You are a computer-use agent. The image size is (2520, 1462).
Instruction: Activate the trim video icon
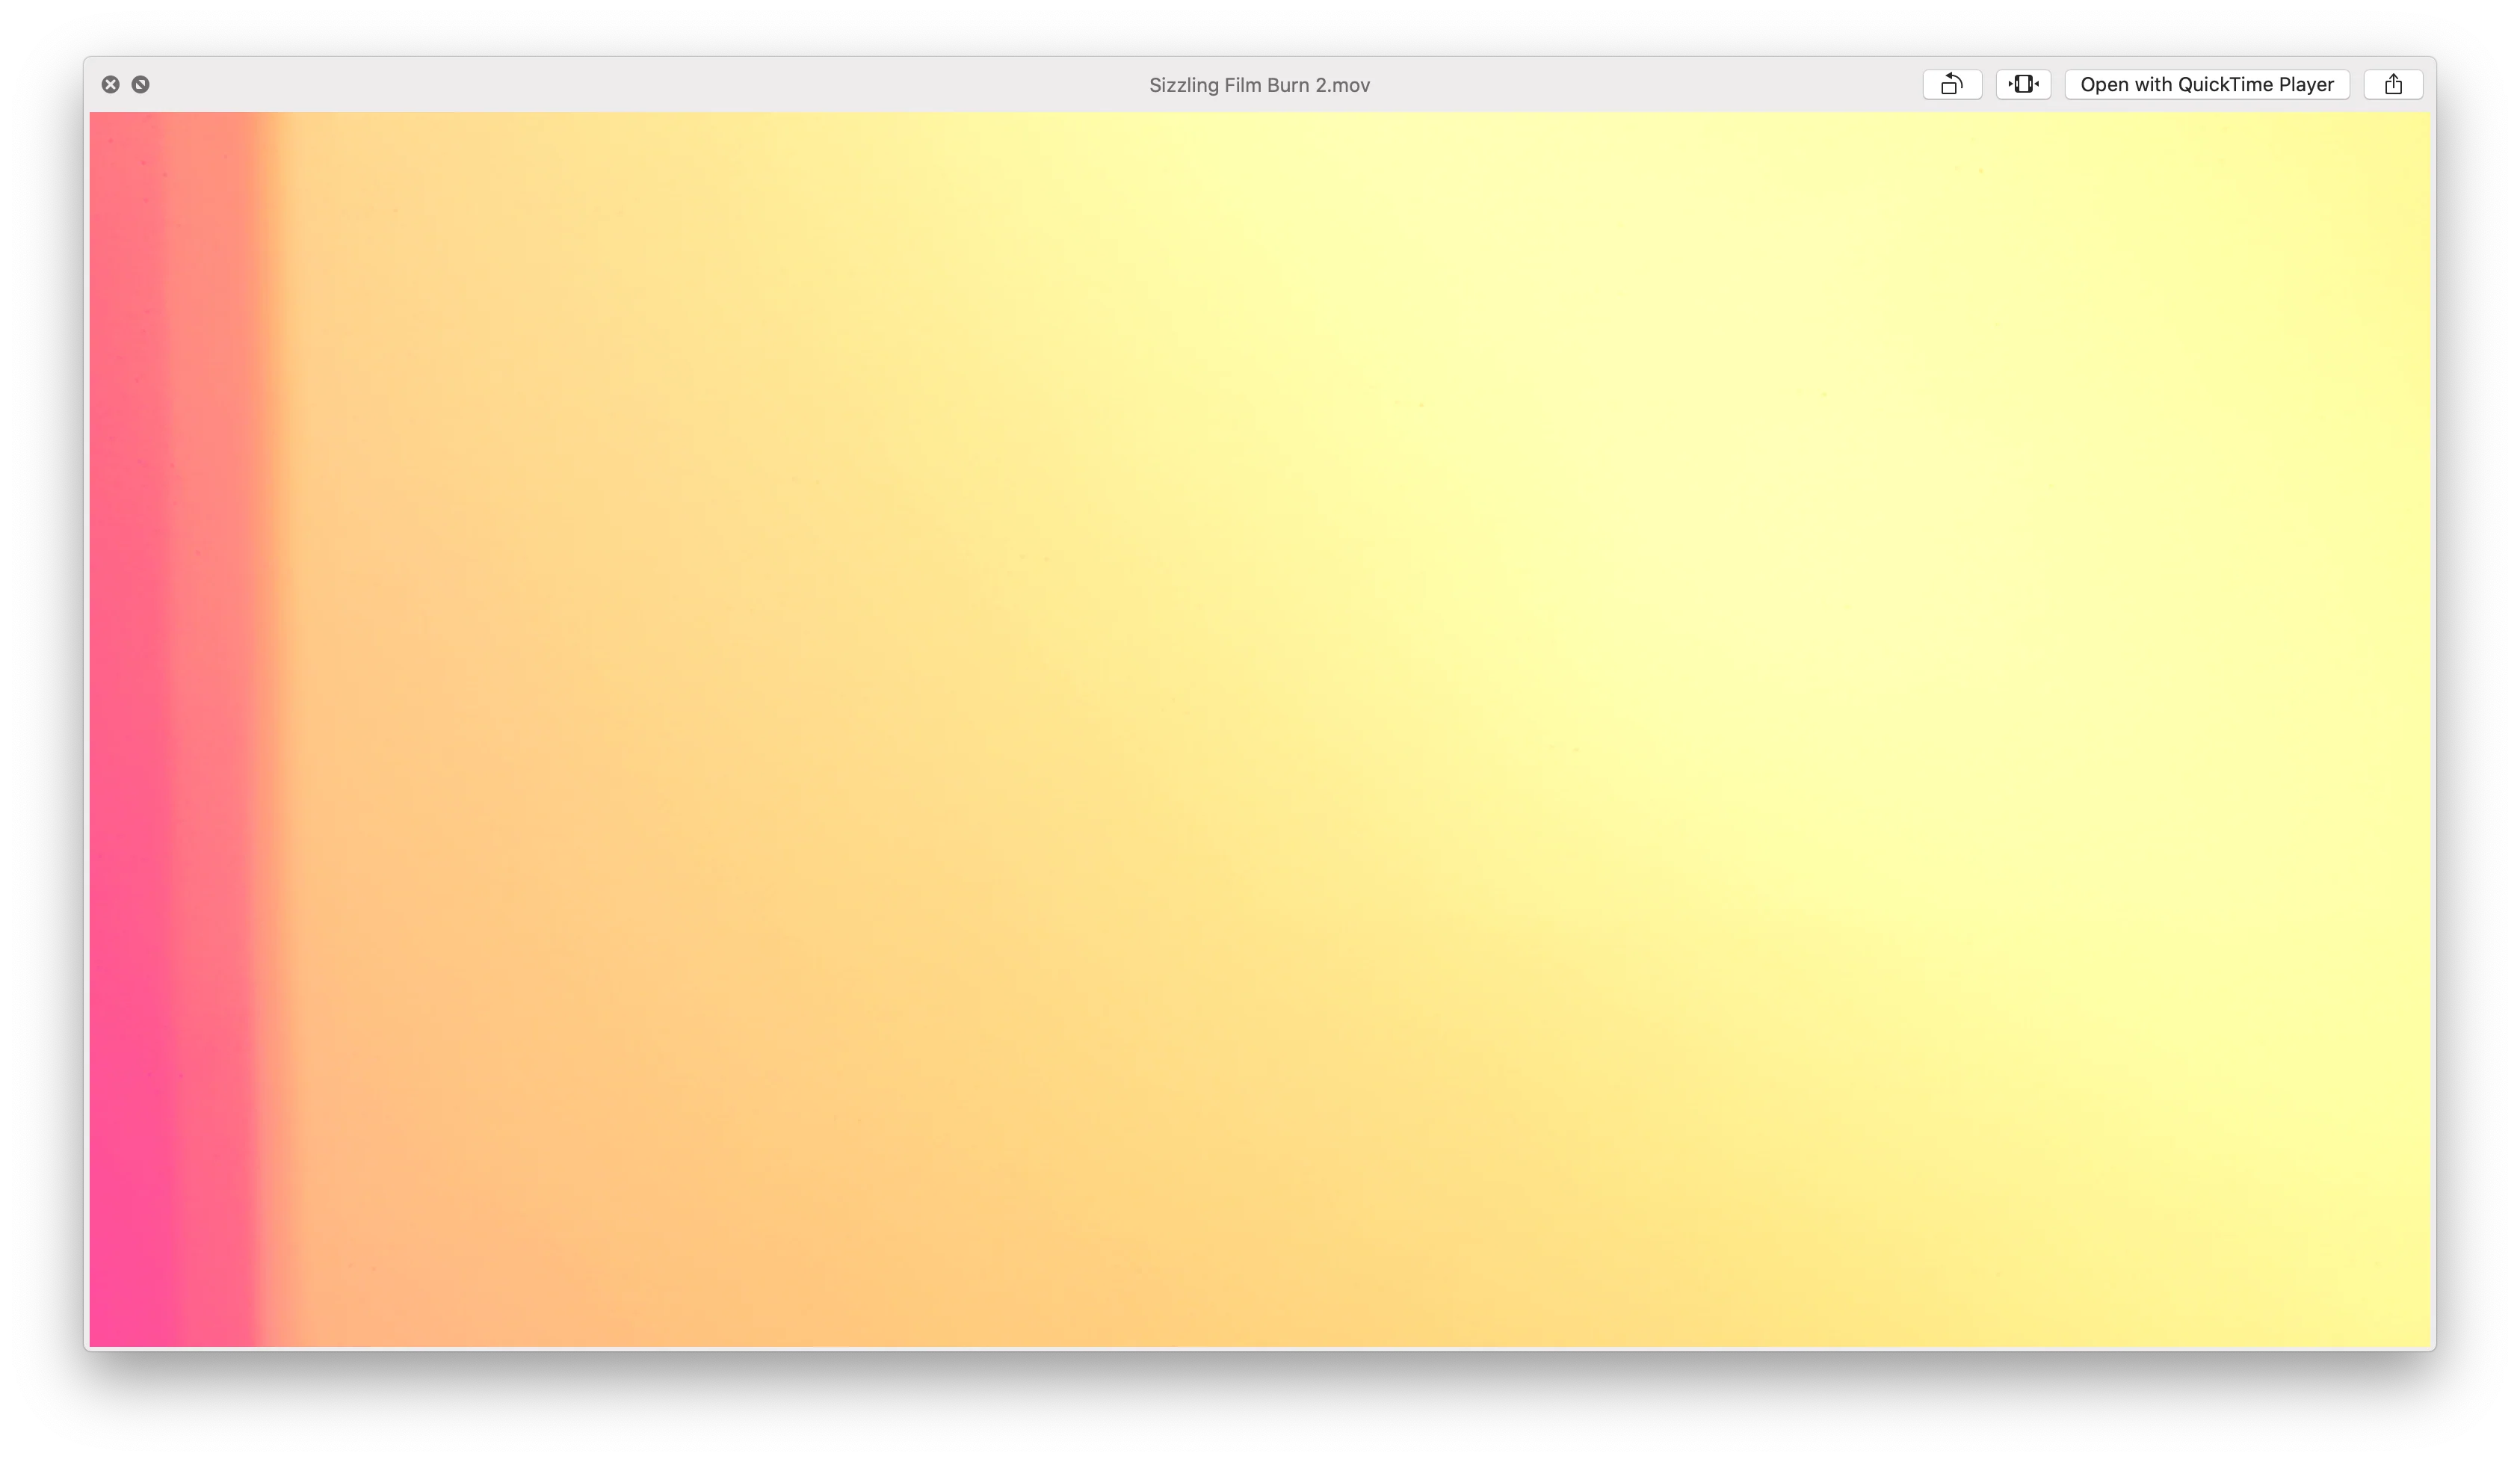[2022, 84]
